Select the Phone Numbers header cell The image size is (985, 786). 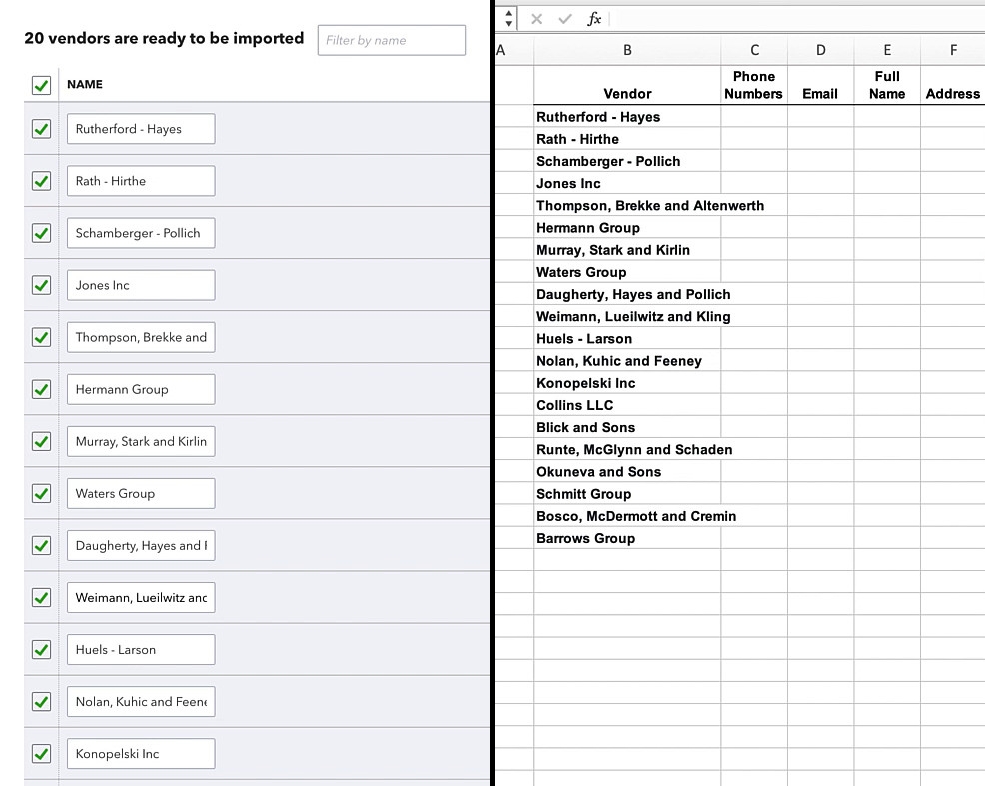click(754, 85)
